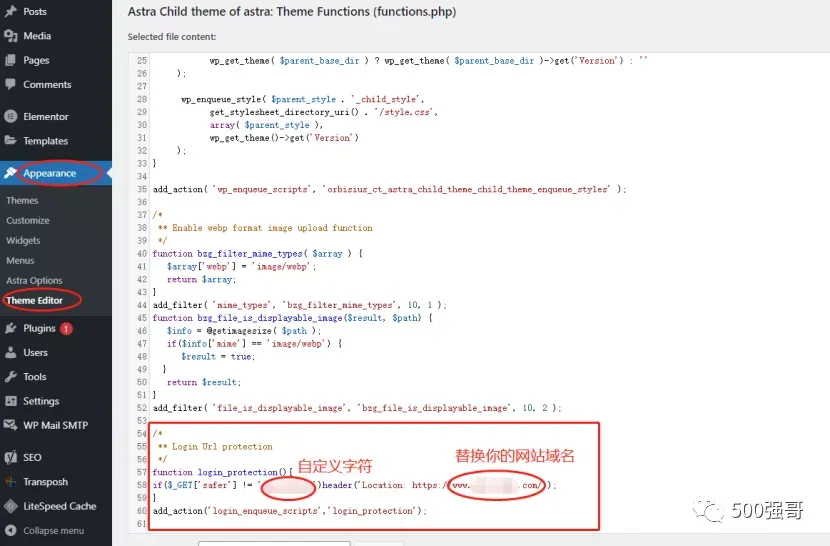Open Astra Options submenu link
The height and width of the screenshot is (546, 830).
tap(34, 281)
